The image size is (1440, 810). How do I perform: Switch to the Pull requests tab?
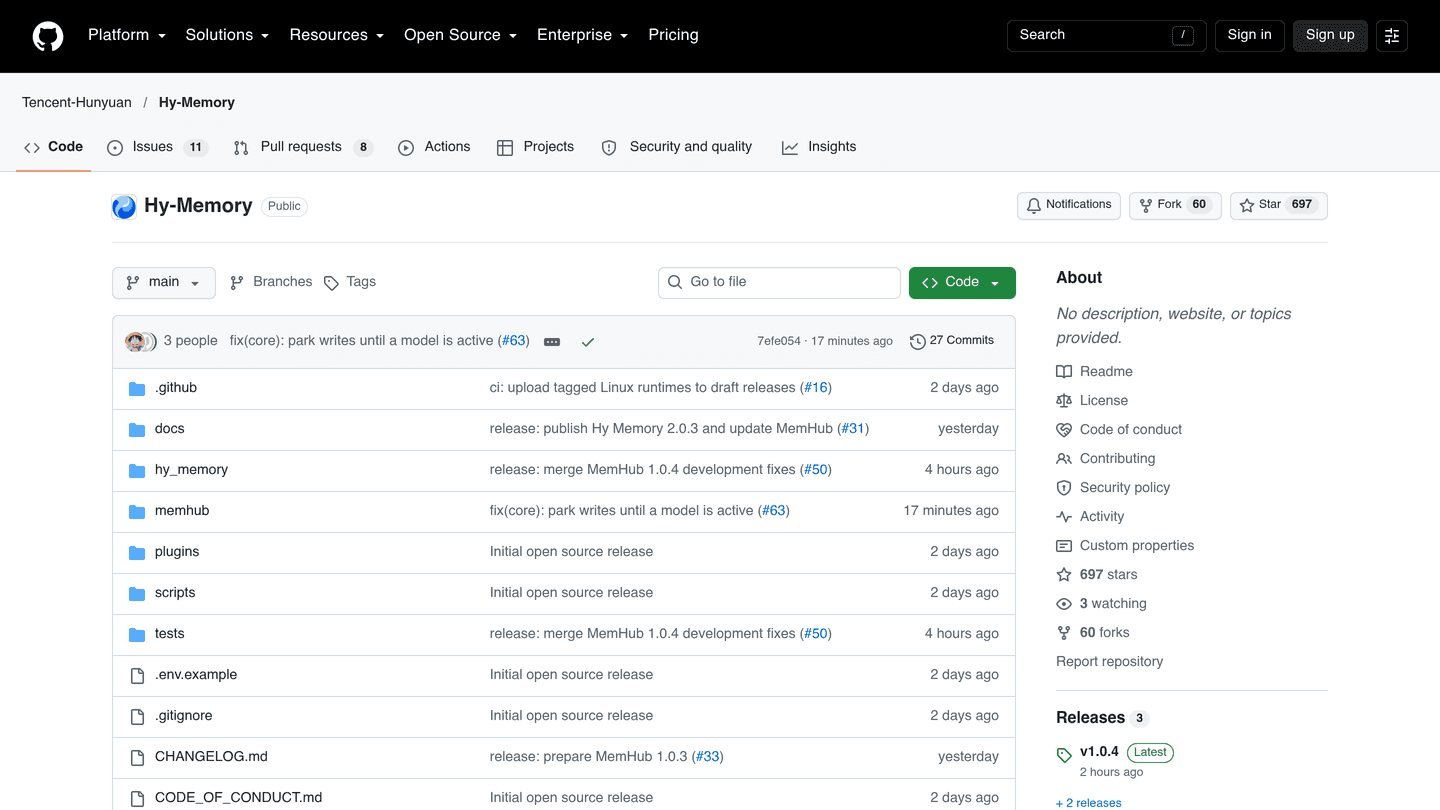303,147
